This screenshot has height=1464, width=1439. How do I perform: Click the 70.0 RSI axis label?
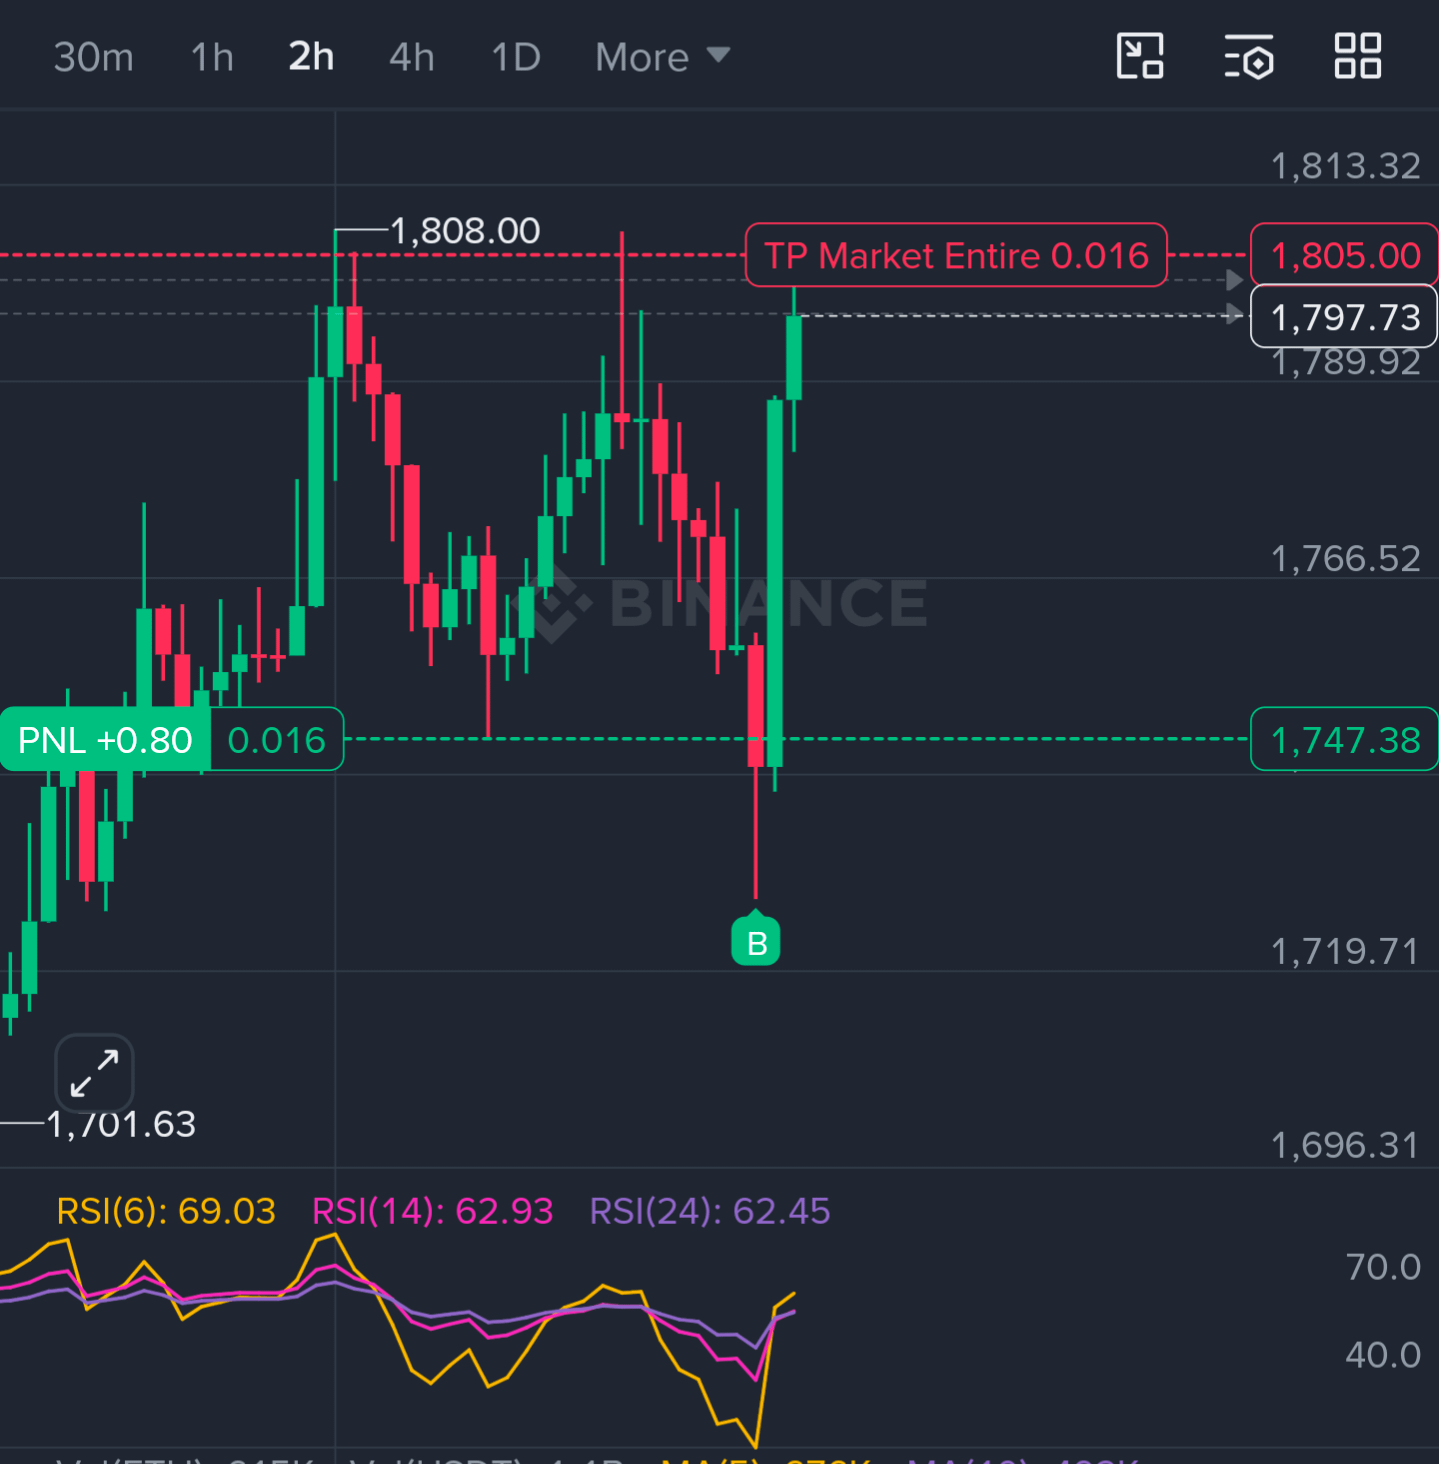1383,1267
